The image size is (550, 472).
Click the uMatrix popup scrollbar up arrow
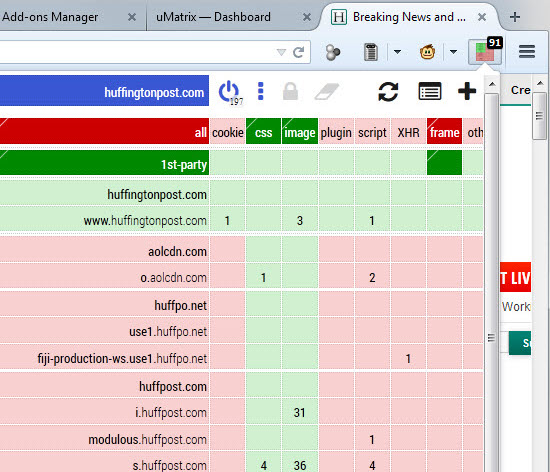pyautogui.click(x=492, y=84)
